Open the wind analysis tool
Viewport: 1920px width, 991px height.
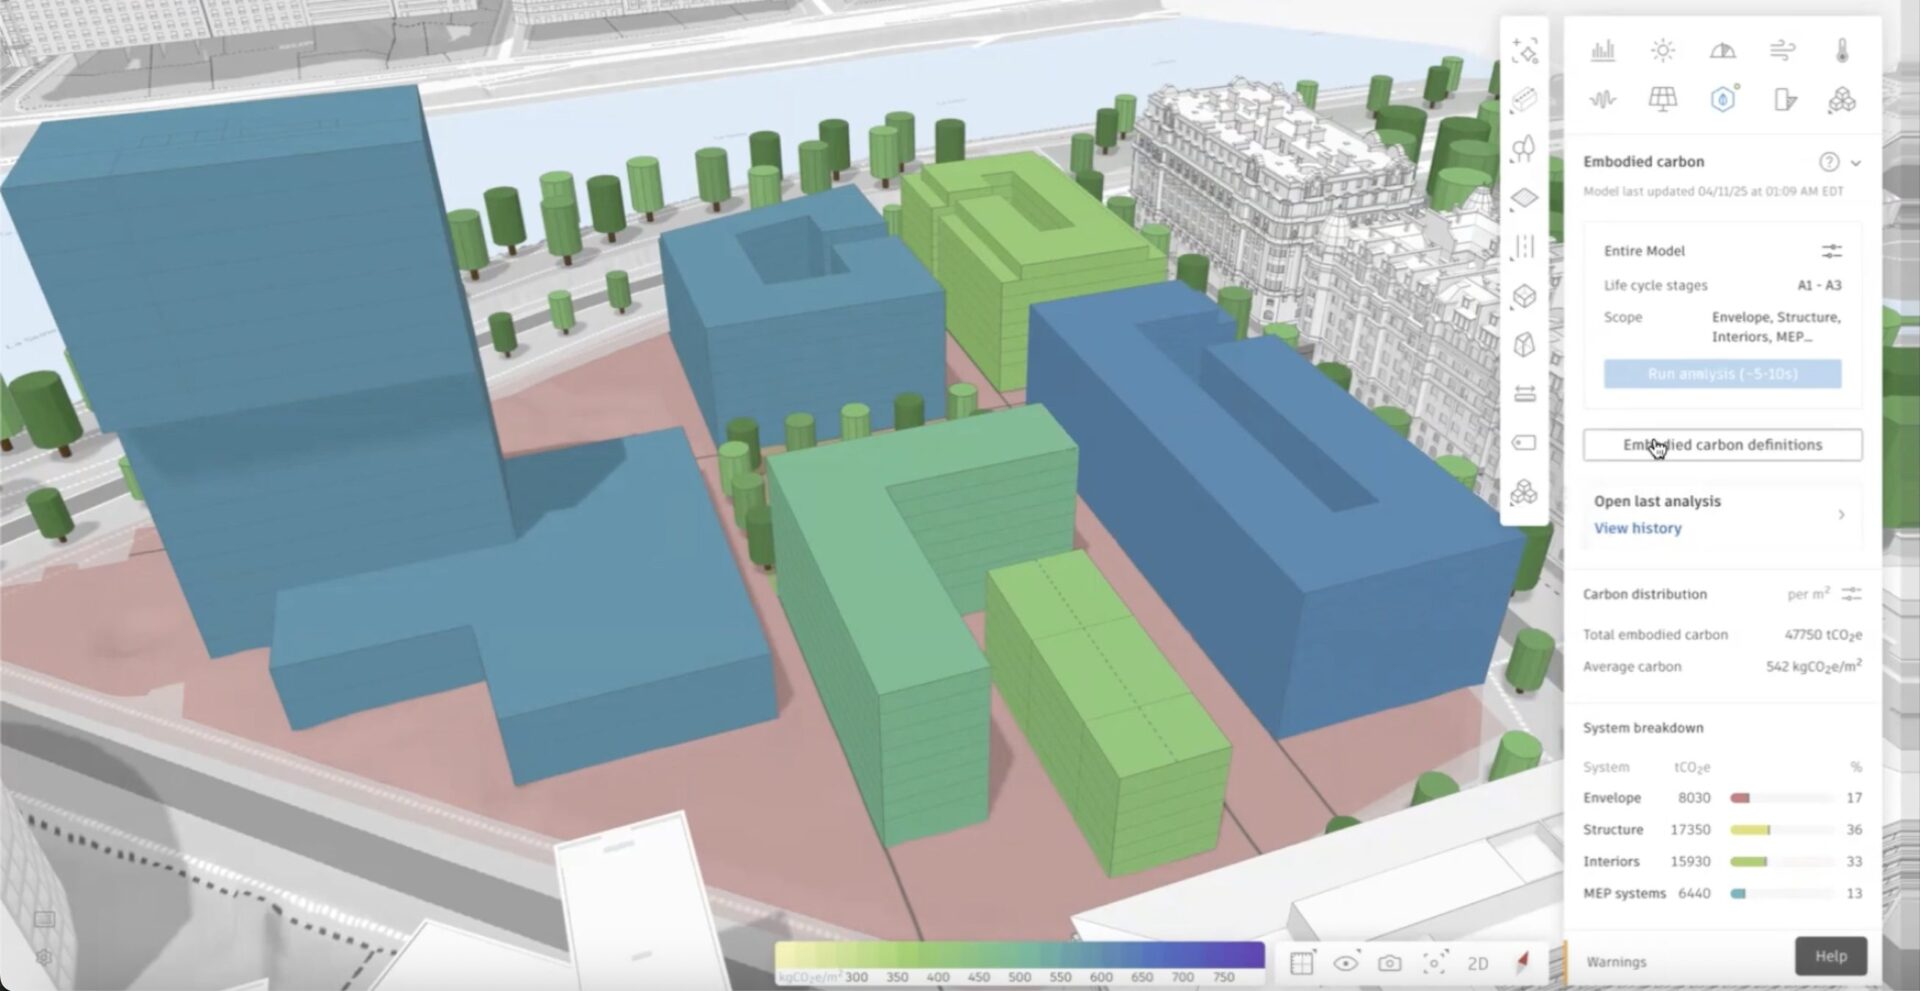coord(1784,48)
